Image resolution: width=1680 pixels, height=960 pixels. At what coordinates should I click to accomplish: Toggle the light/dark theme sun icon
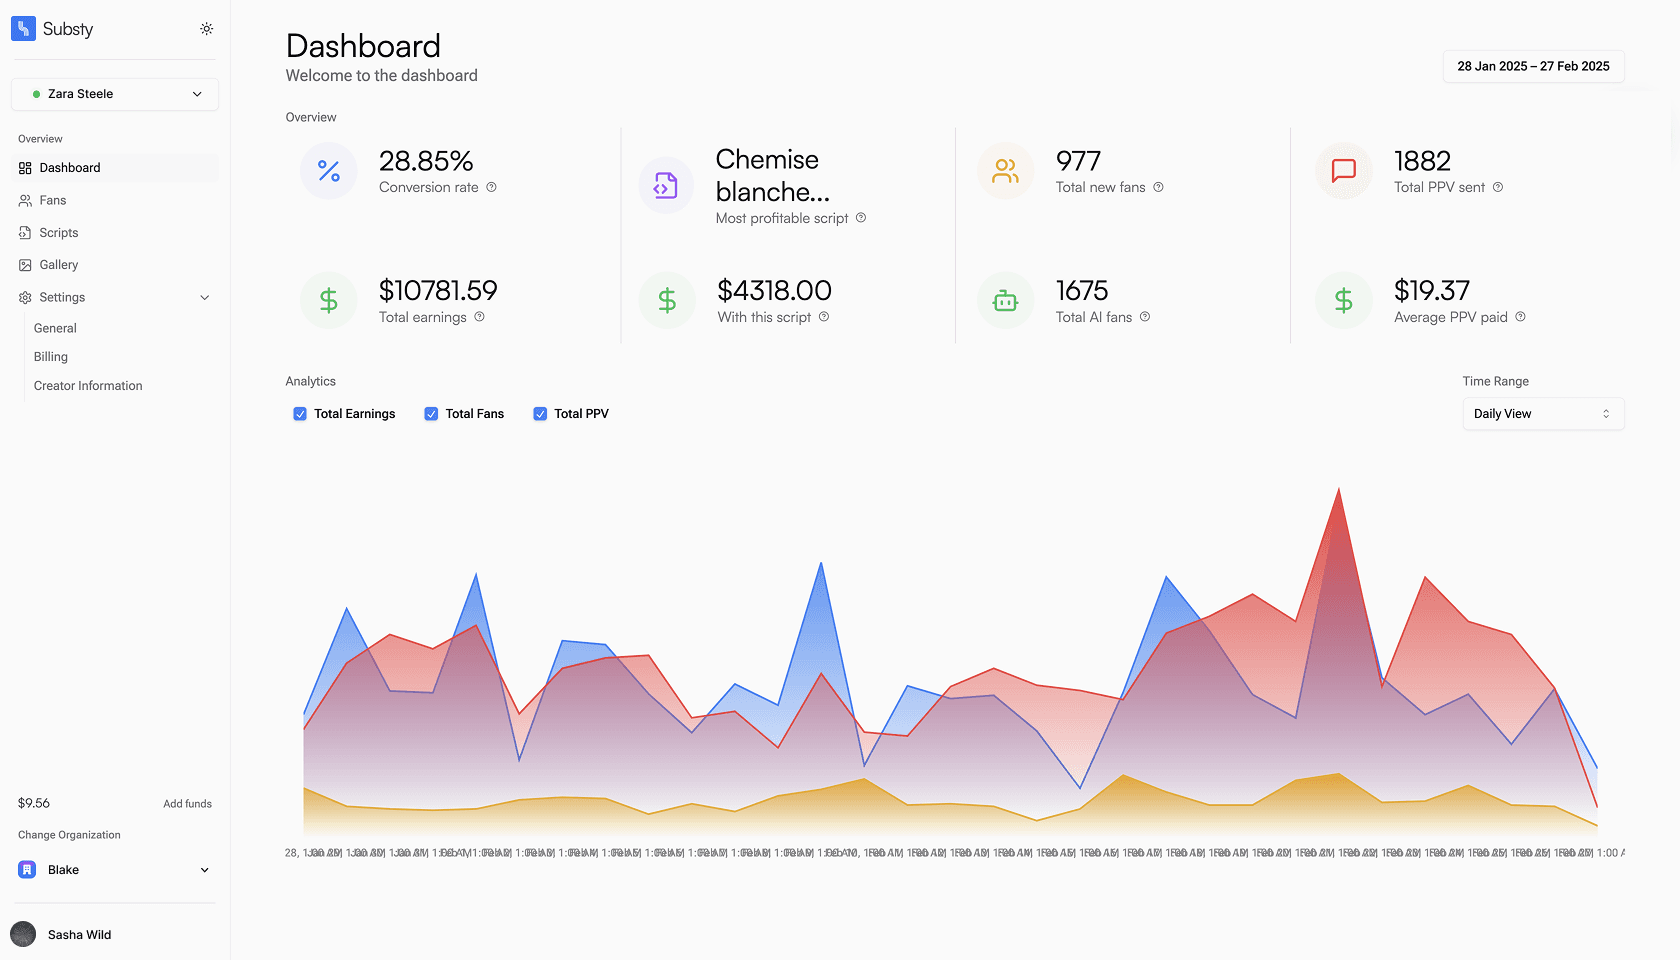(x=206, y=29)
